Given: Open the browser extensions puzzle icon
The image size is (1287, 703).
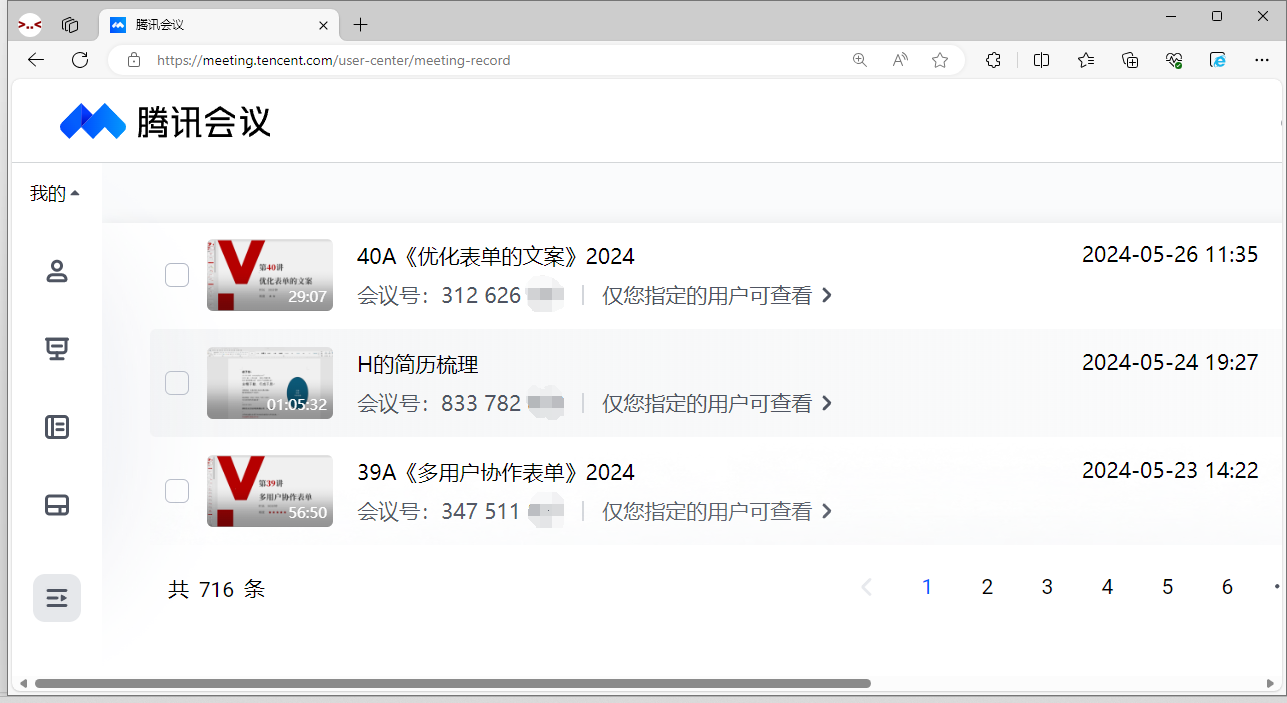Looking at the screenshot, I should 993,60.
